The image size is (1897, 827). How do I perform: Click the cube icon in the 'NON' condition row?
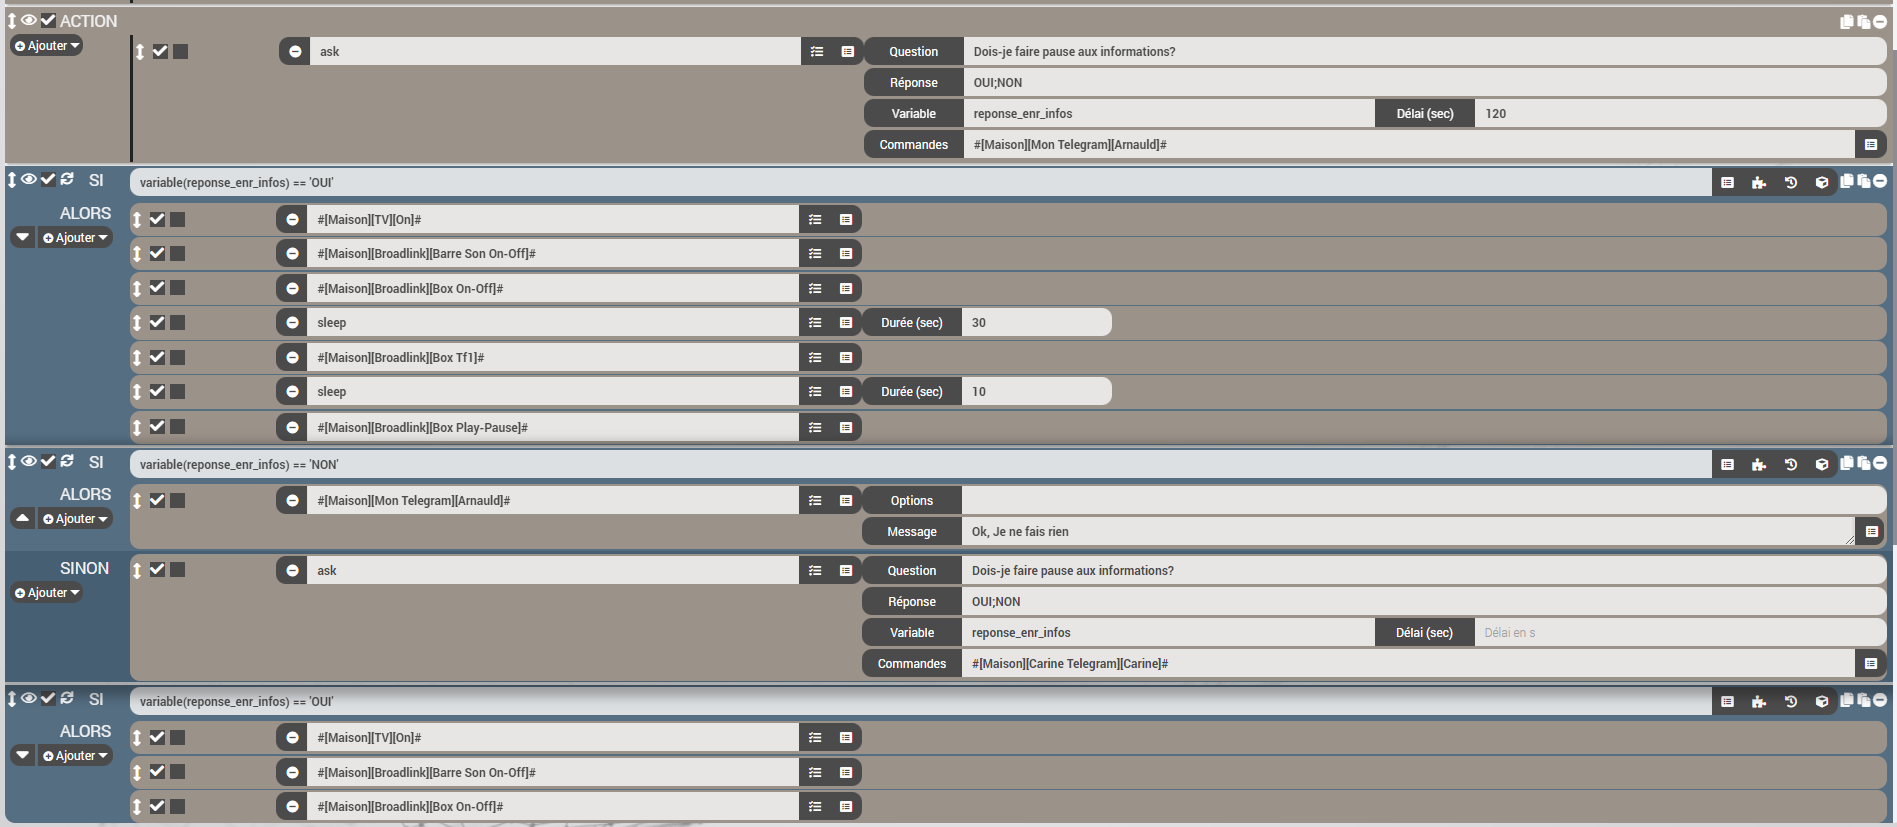1822,464
